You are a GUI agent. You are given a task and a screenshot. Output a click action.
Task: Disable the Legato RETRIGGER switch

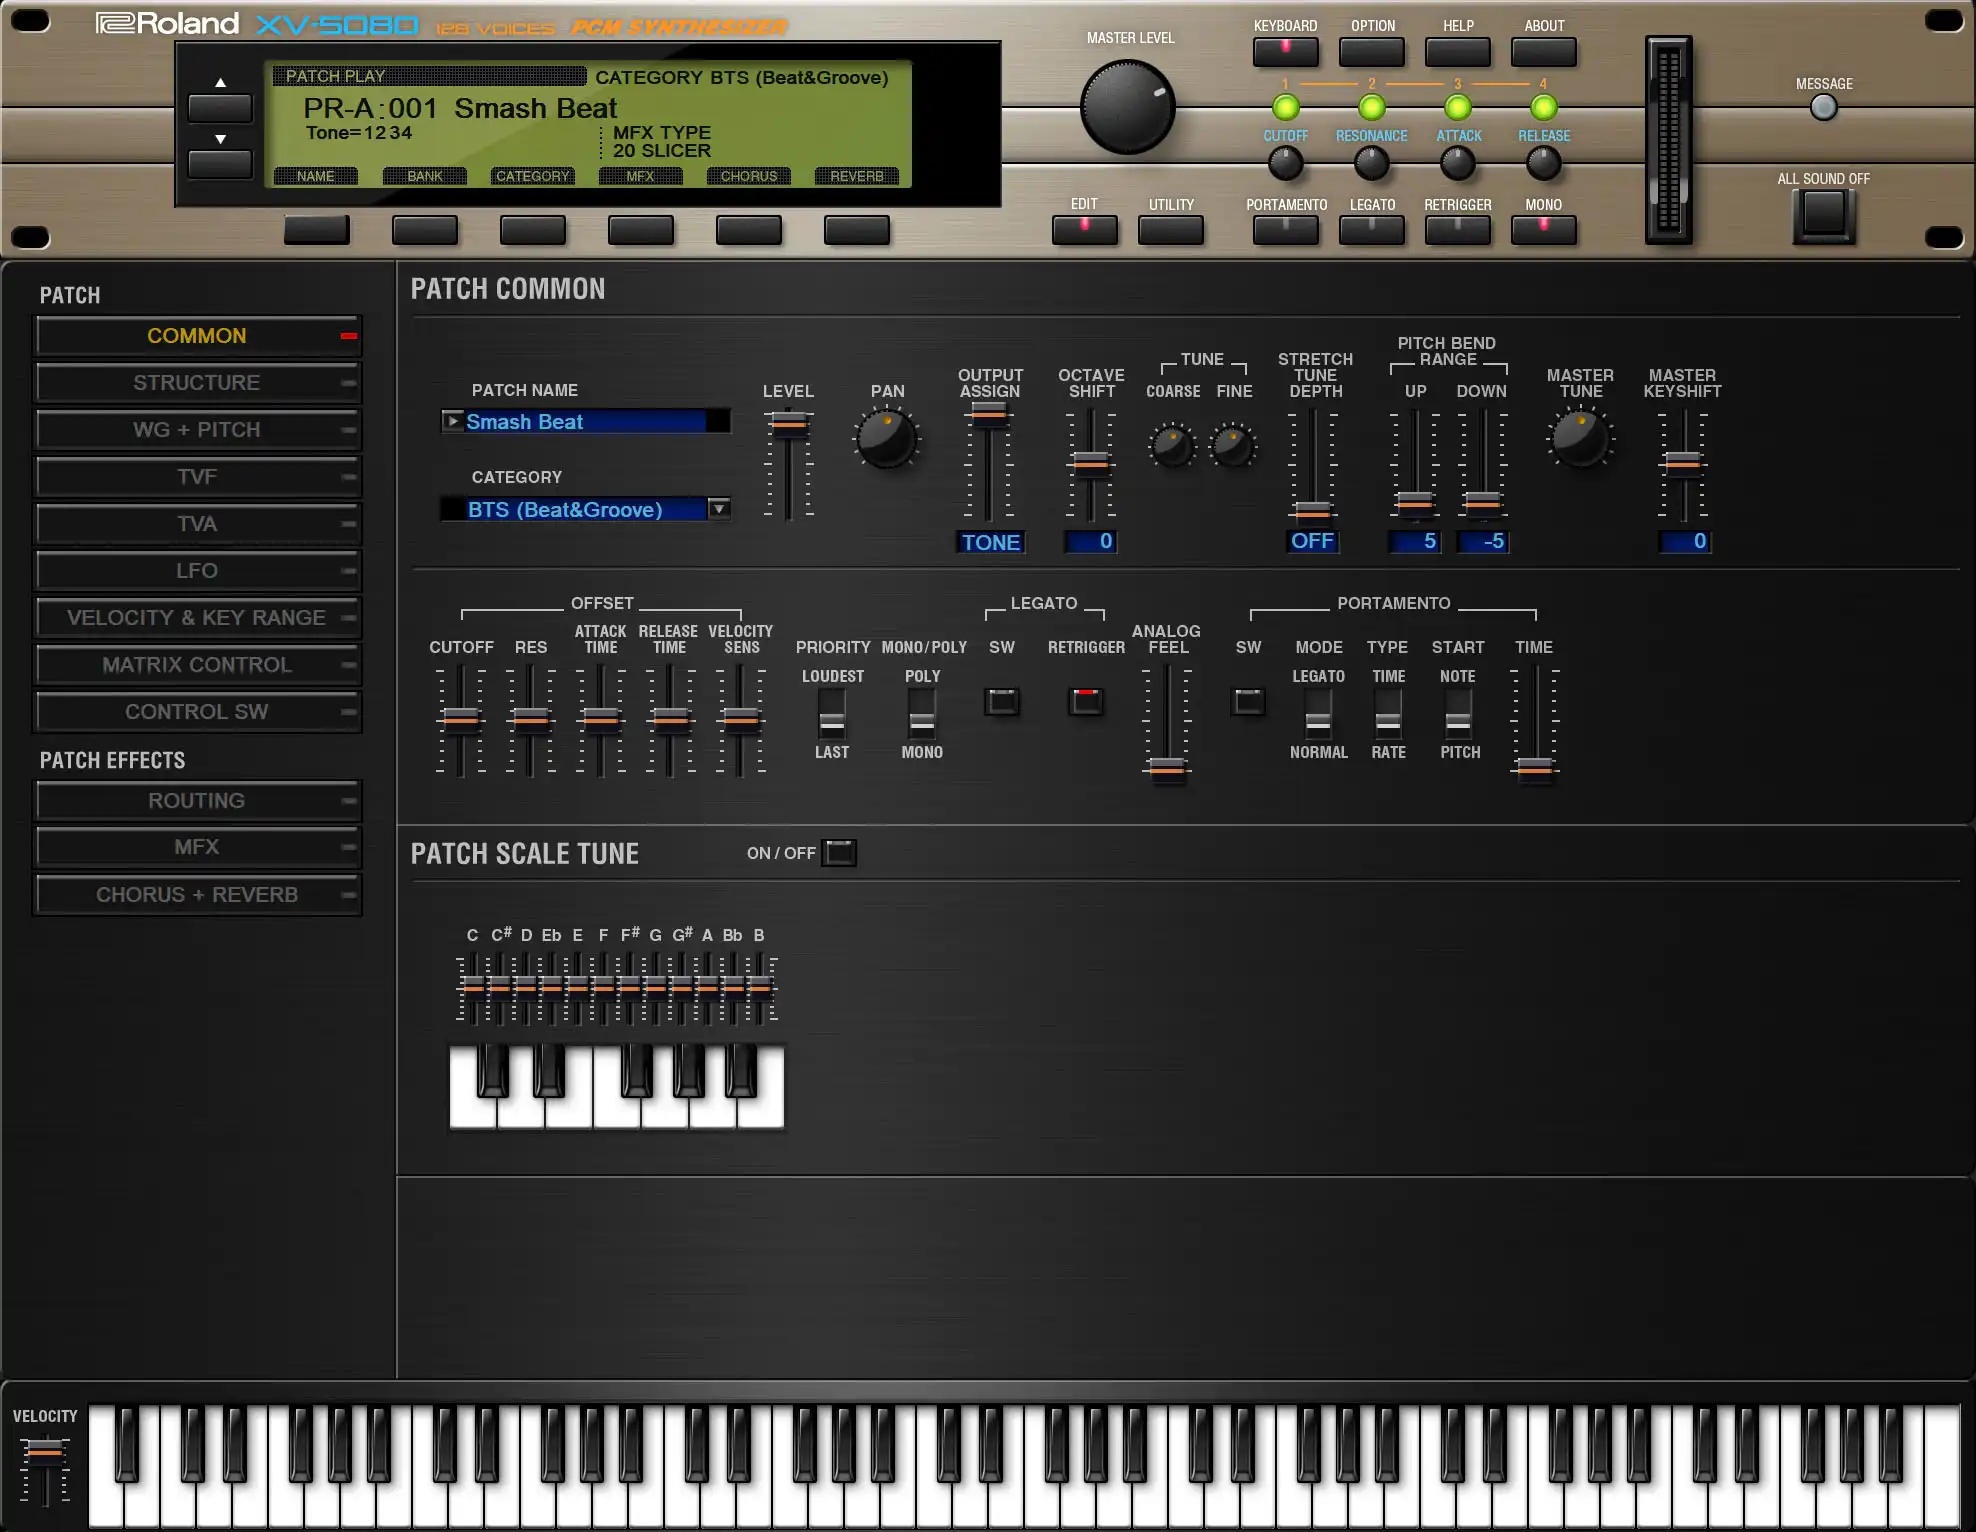(x=1086, y=701)
